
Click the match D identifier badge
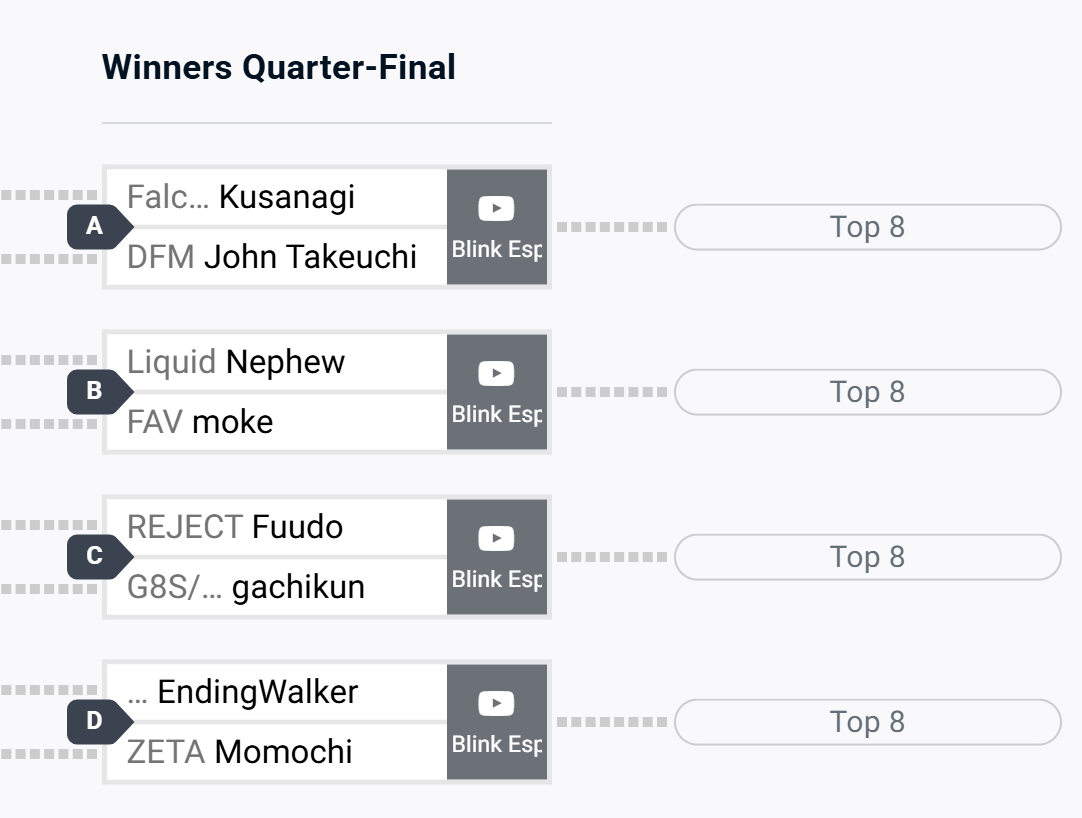coord(99,721)
